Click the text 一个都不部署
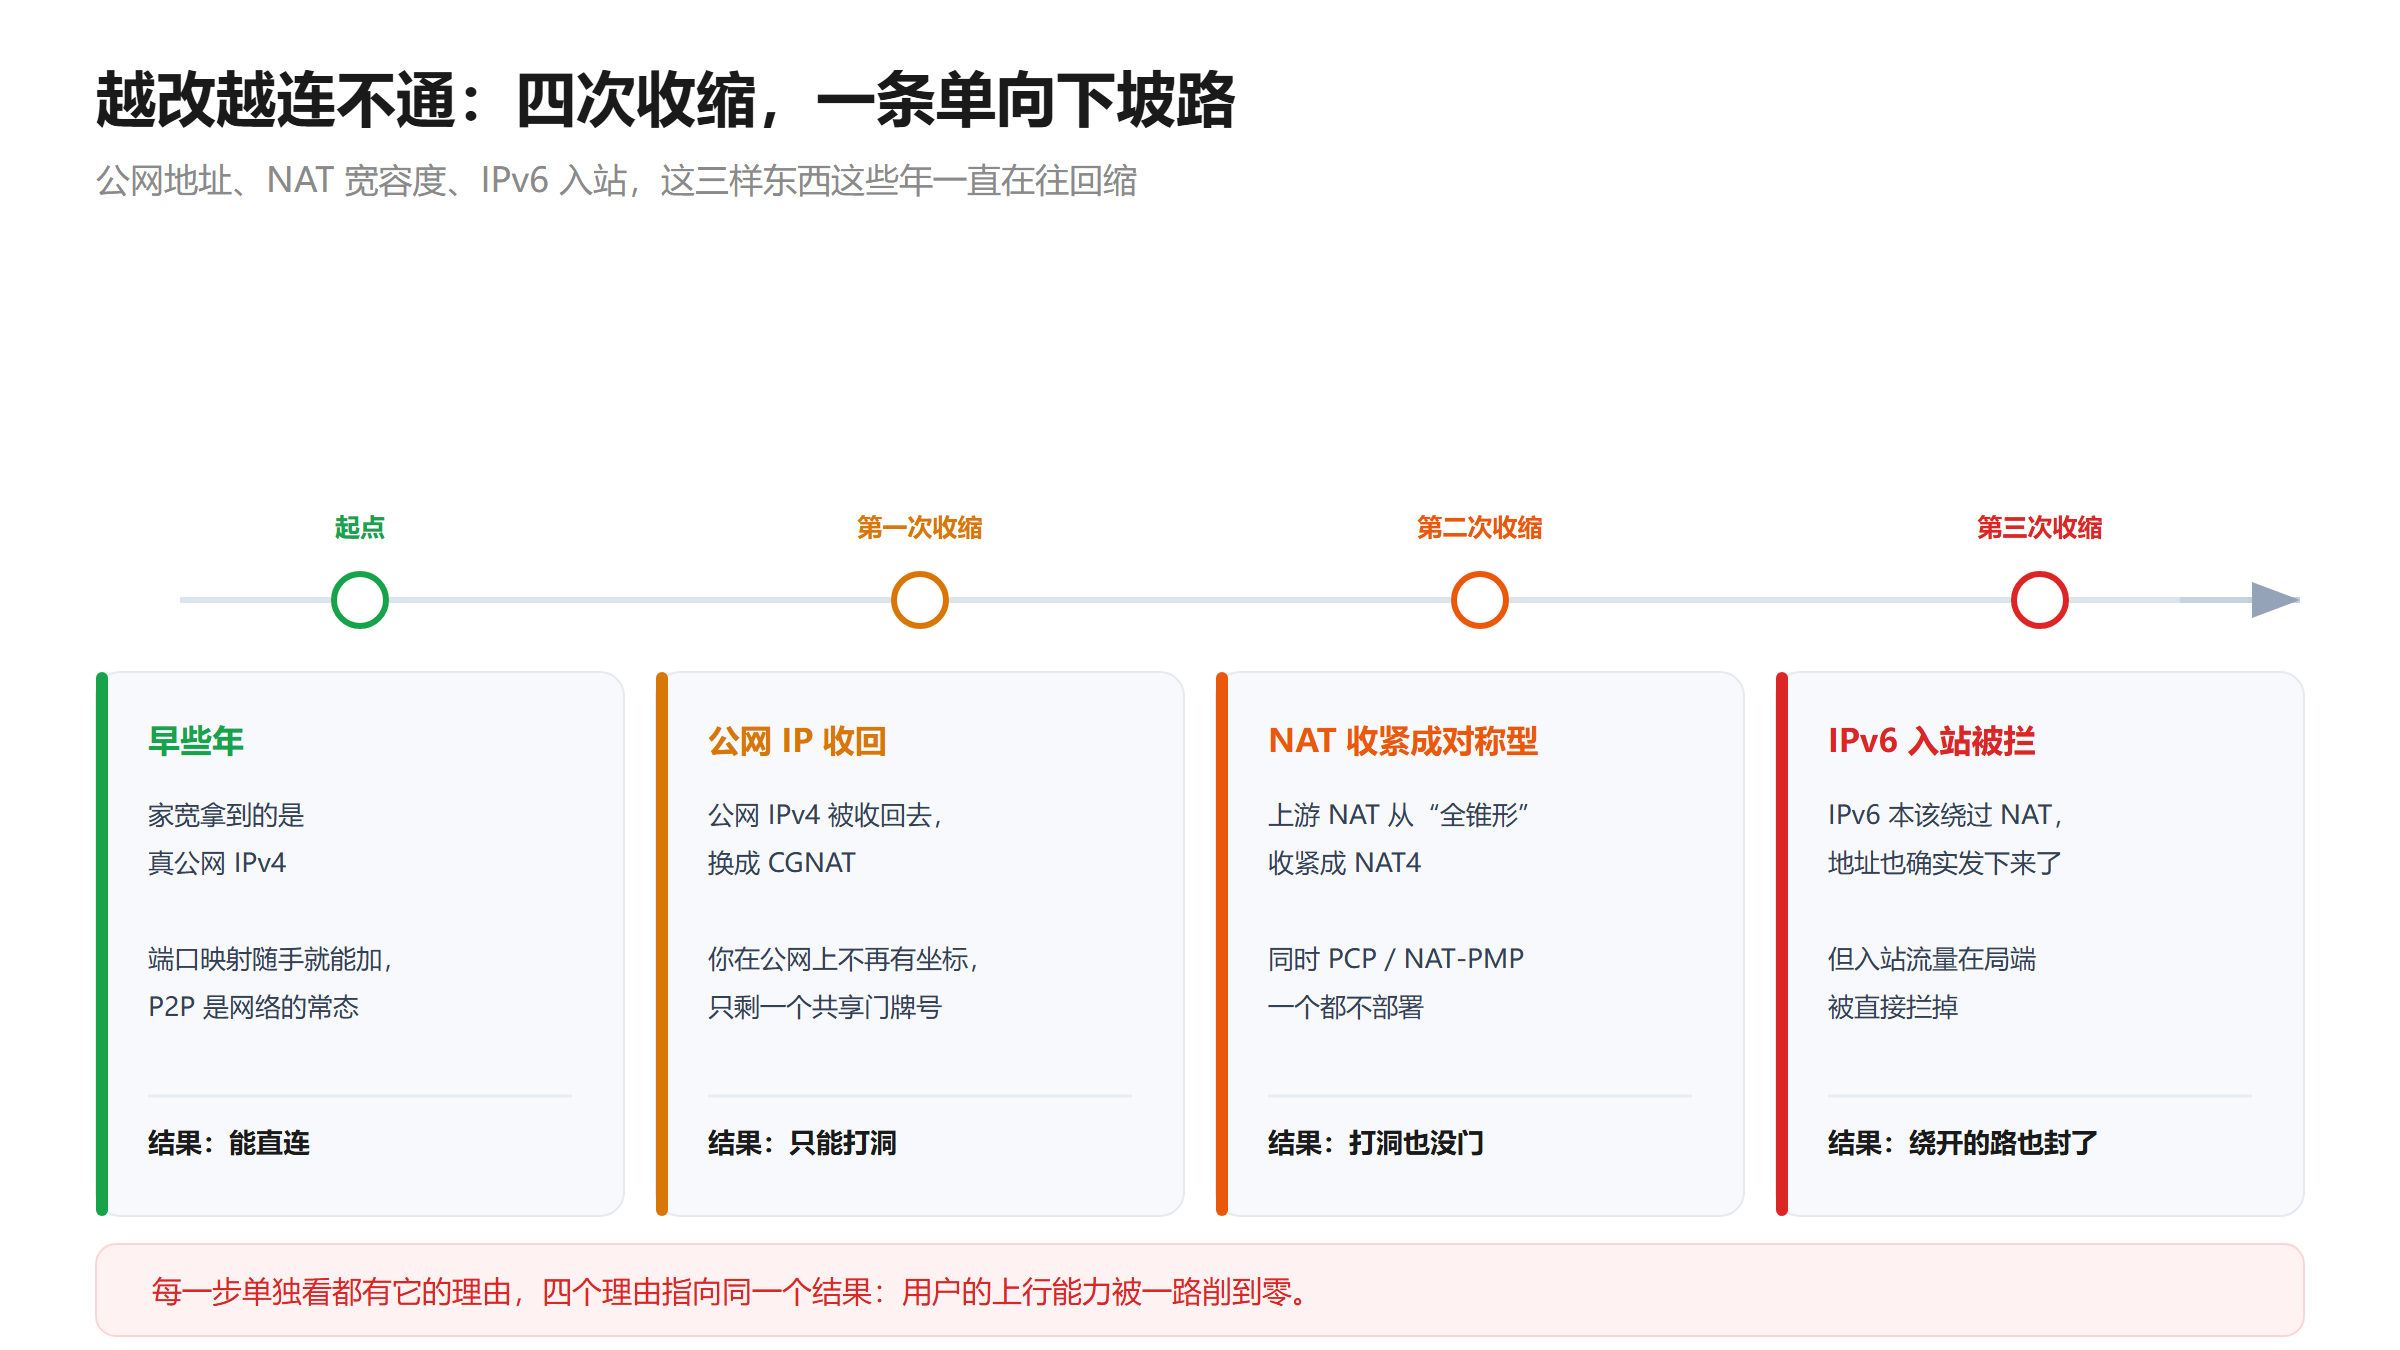Screen dimensions: 2400x1350 (1346, 1007)
